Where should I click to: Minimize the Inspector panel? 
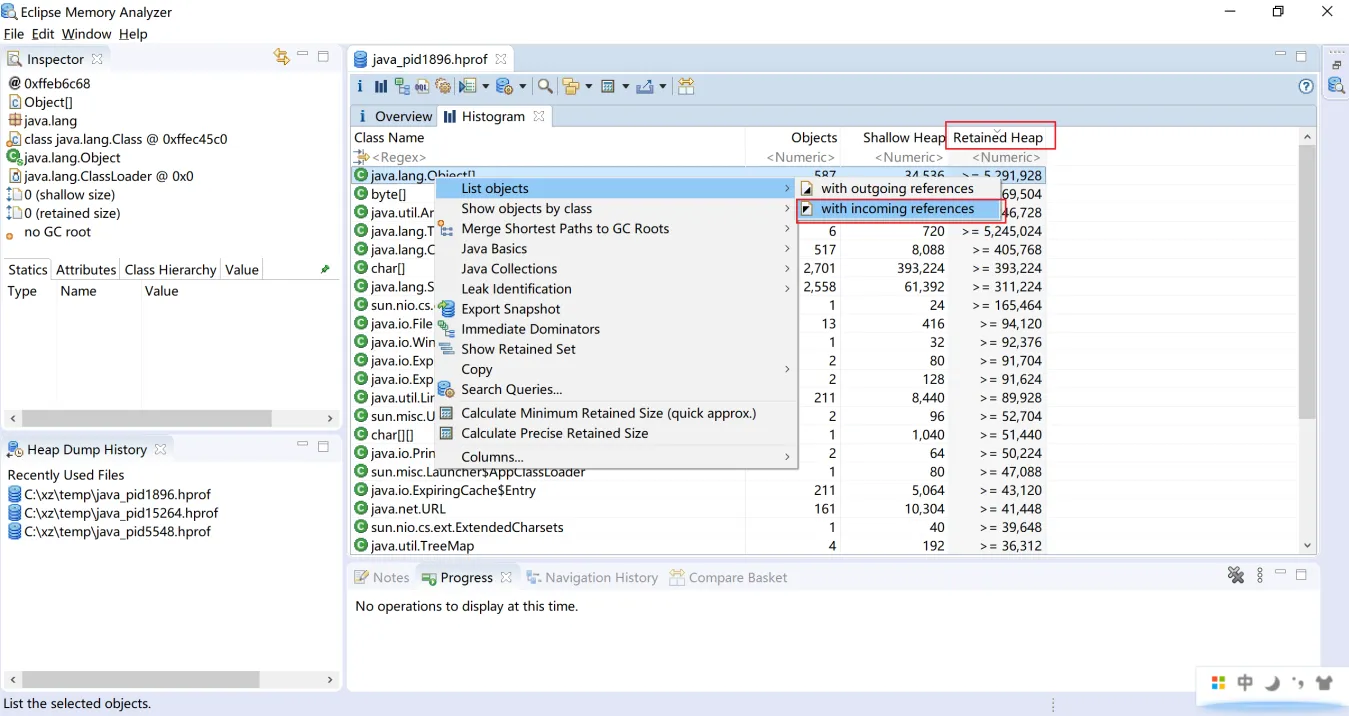coord(303,56)
